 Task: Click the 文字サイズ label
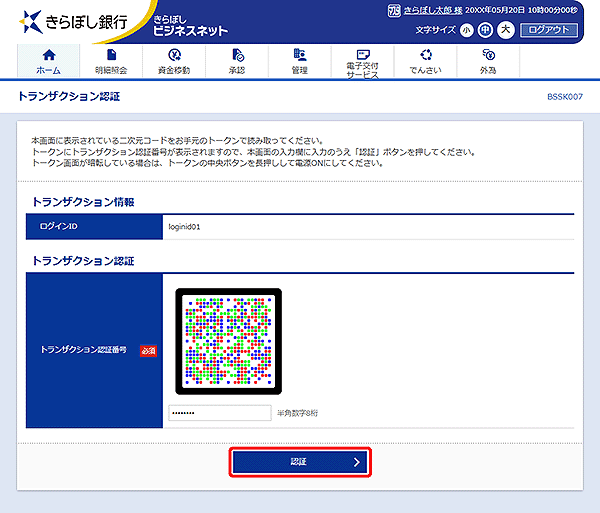(435, 30)
